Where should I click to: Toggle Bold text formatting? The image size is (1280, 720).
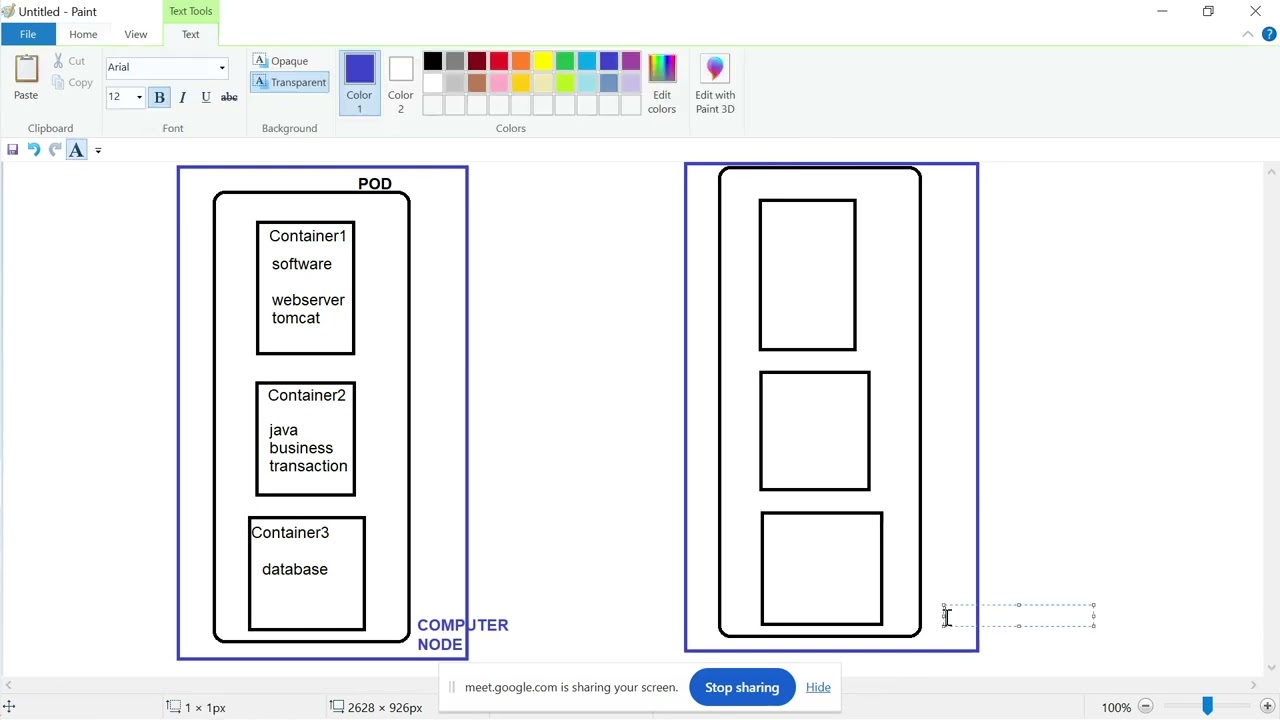pos(159,97)
